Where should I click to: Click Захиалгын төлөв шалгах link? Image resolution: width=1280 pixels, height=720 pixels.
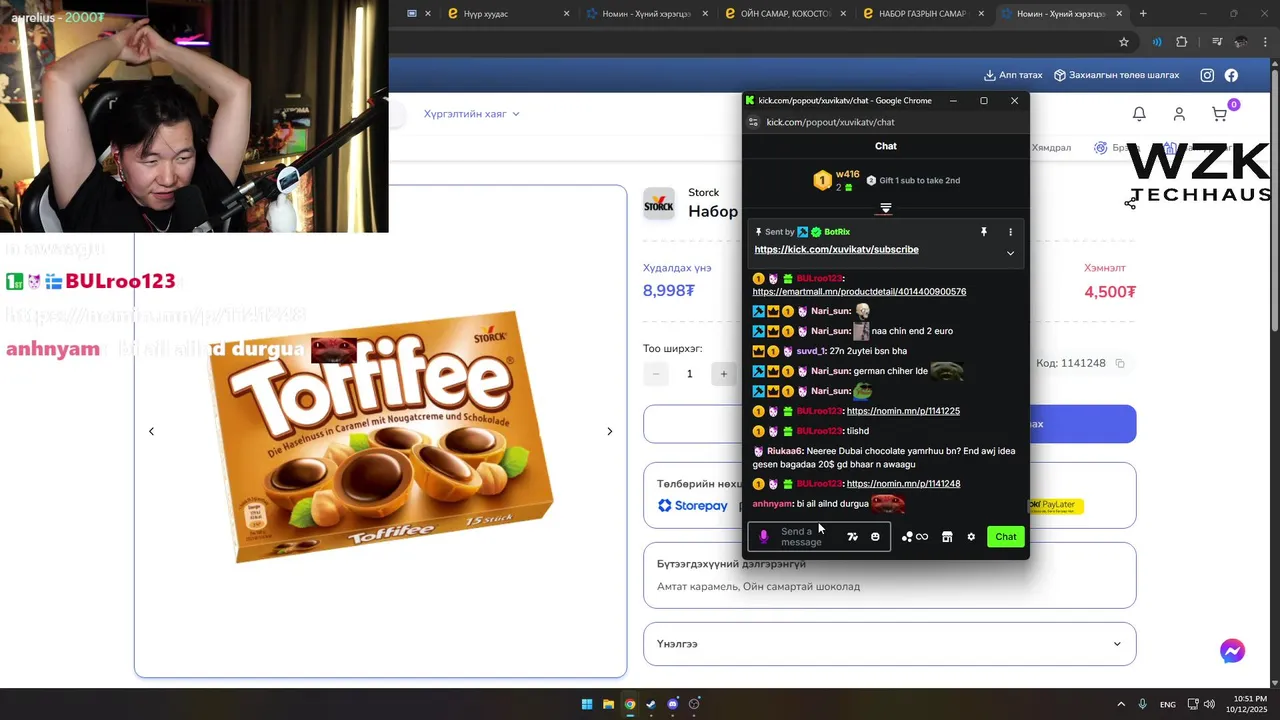tap(1116, 75)
